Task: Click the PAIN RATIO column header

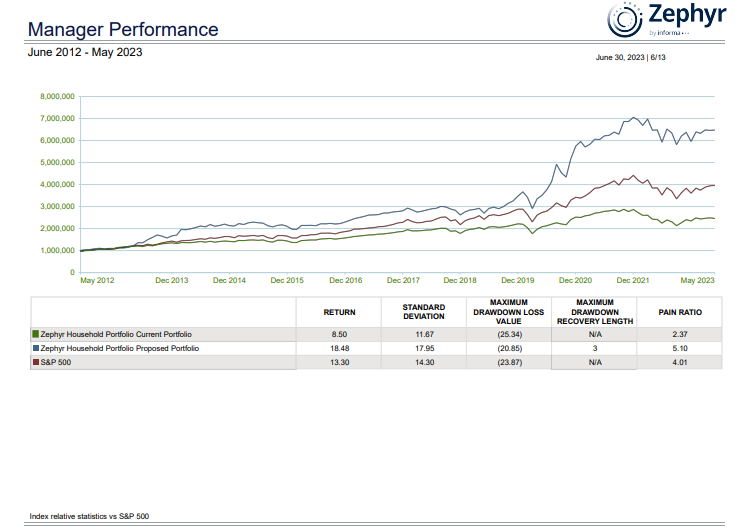Action: 680,312
